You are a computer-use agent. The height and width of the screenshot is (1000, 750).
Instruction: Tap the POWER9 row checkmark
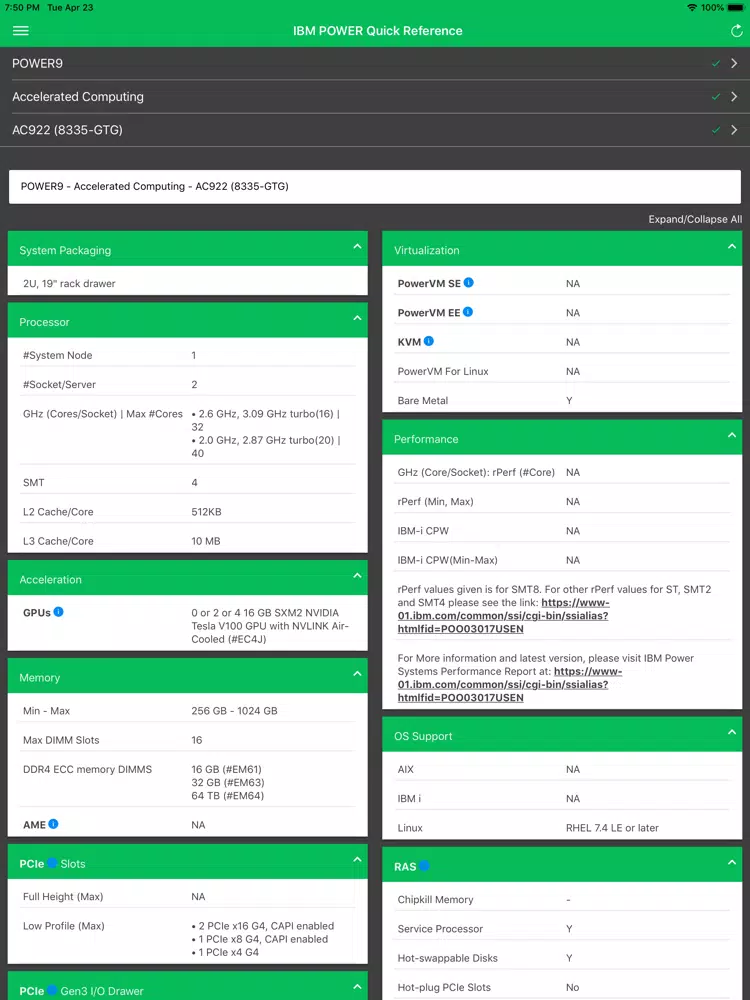click(x=716, y=63)
